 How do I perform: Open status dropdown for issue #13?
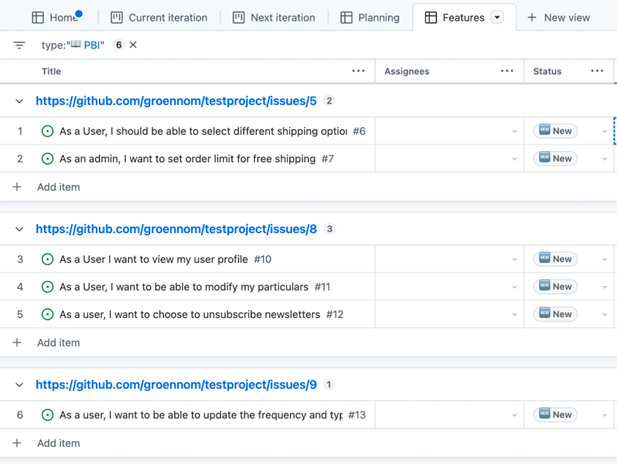click(604, 415)
